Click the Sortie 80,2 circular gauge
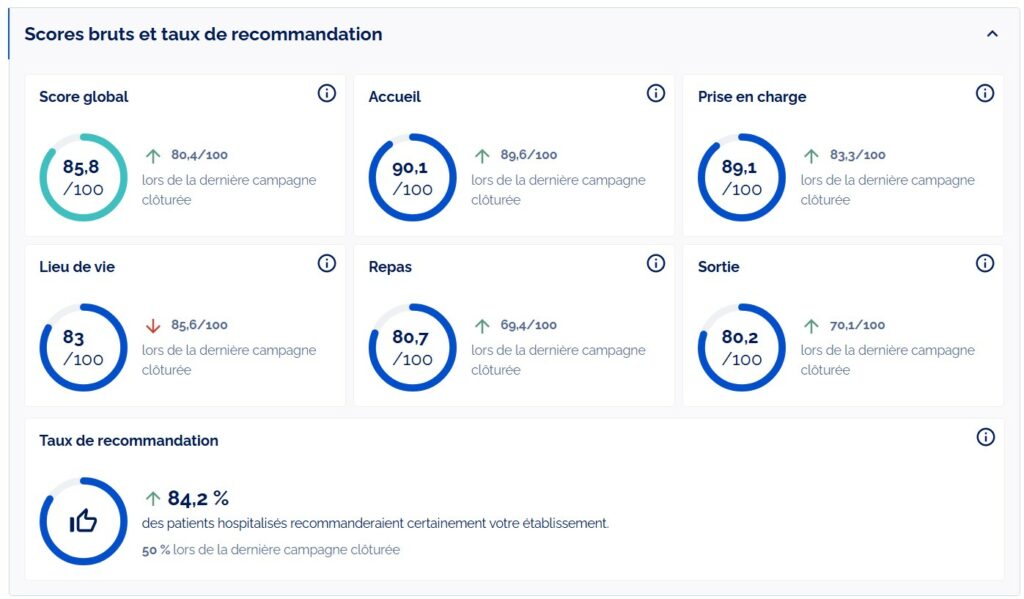The image size is (1024, 599). [741, 347]
